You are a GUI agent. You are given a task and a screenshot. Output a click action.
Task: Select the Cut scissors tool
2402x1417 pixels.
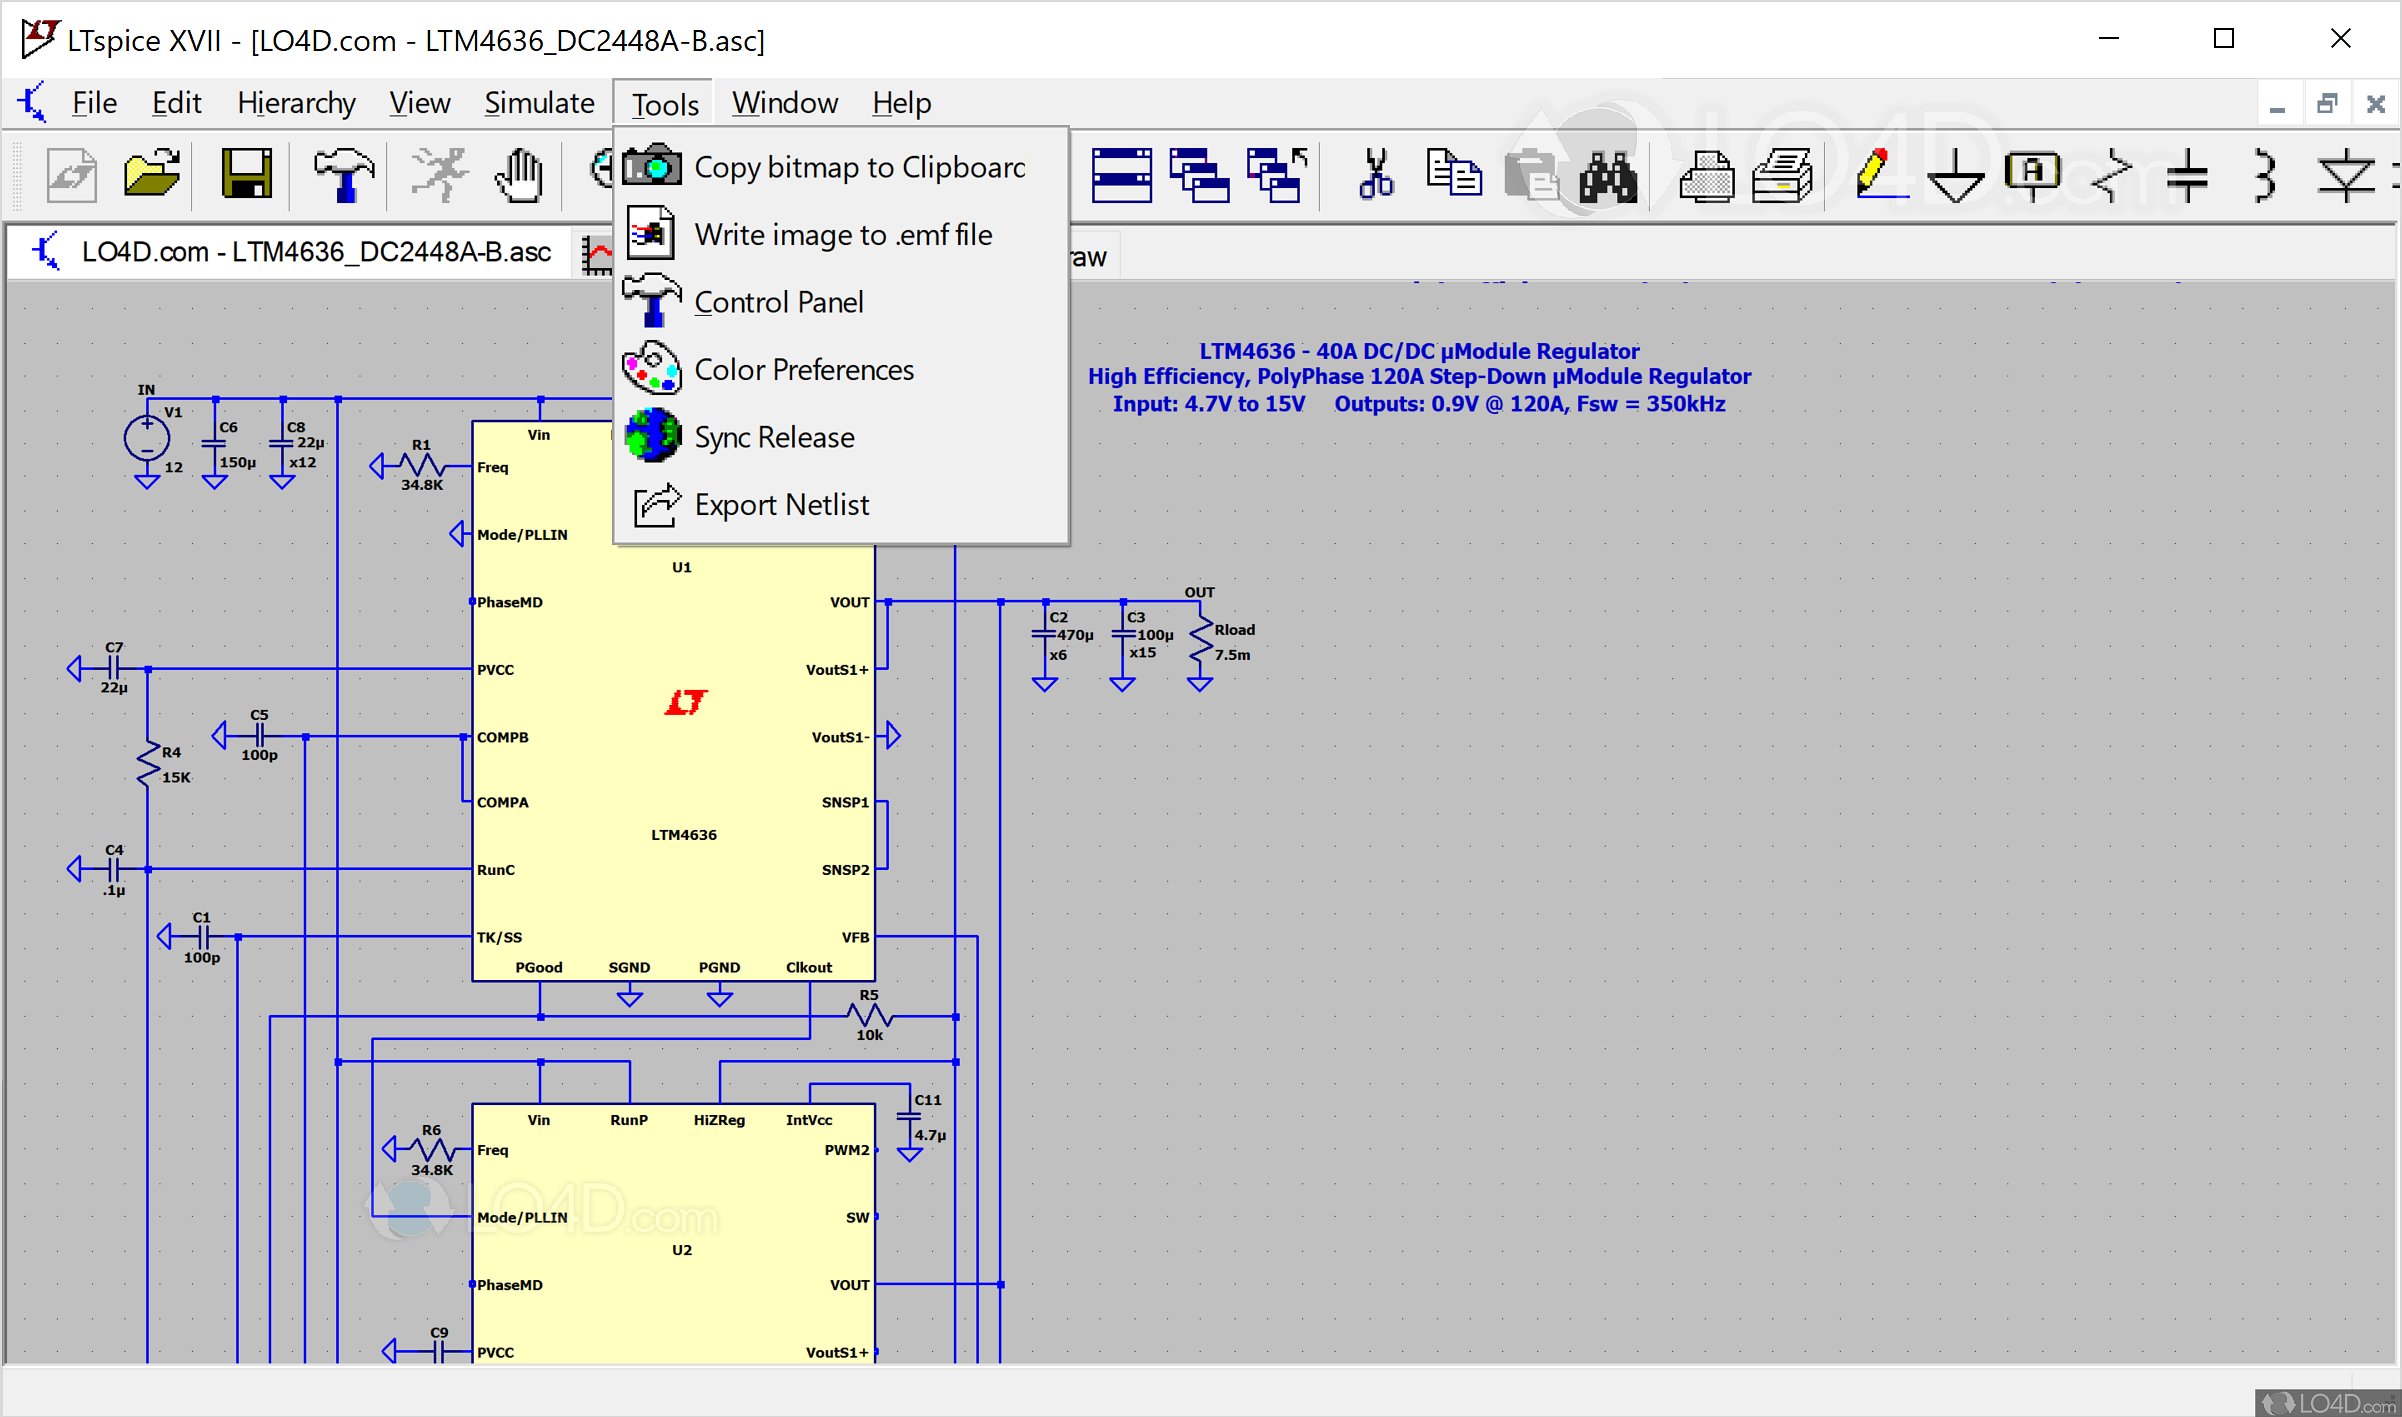(x=1376, y=175)
